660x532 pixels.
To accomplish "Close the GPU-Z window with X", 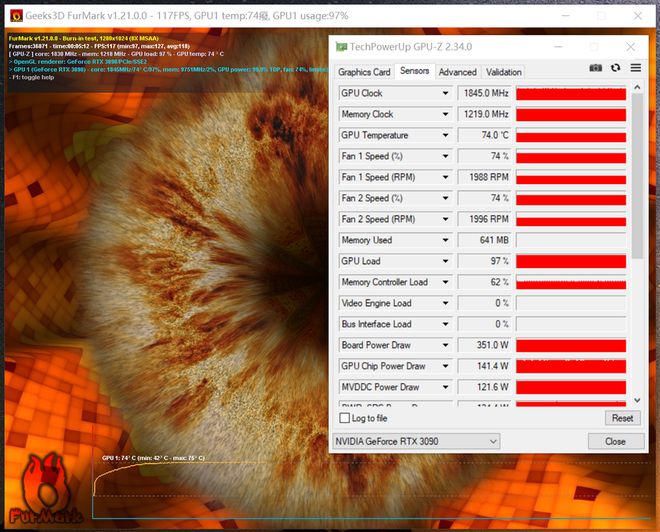I will click(631, 47).
